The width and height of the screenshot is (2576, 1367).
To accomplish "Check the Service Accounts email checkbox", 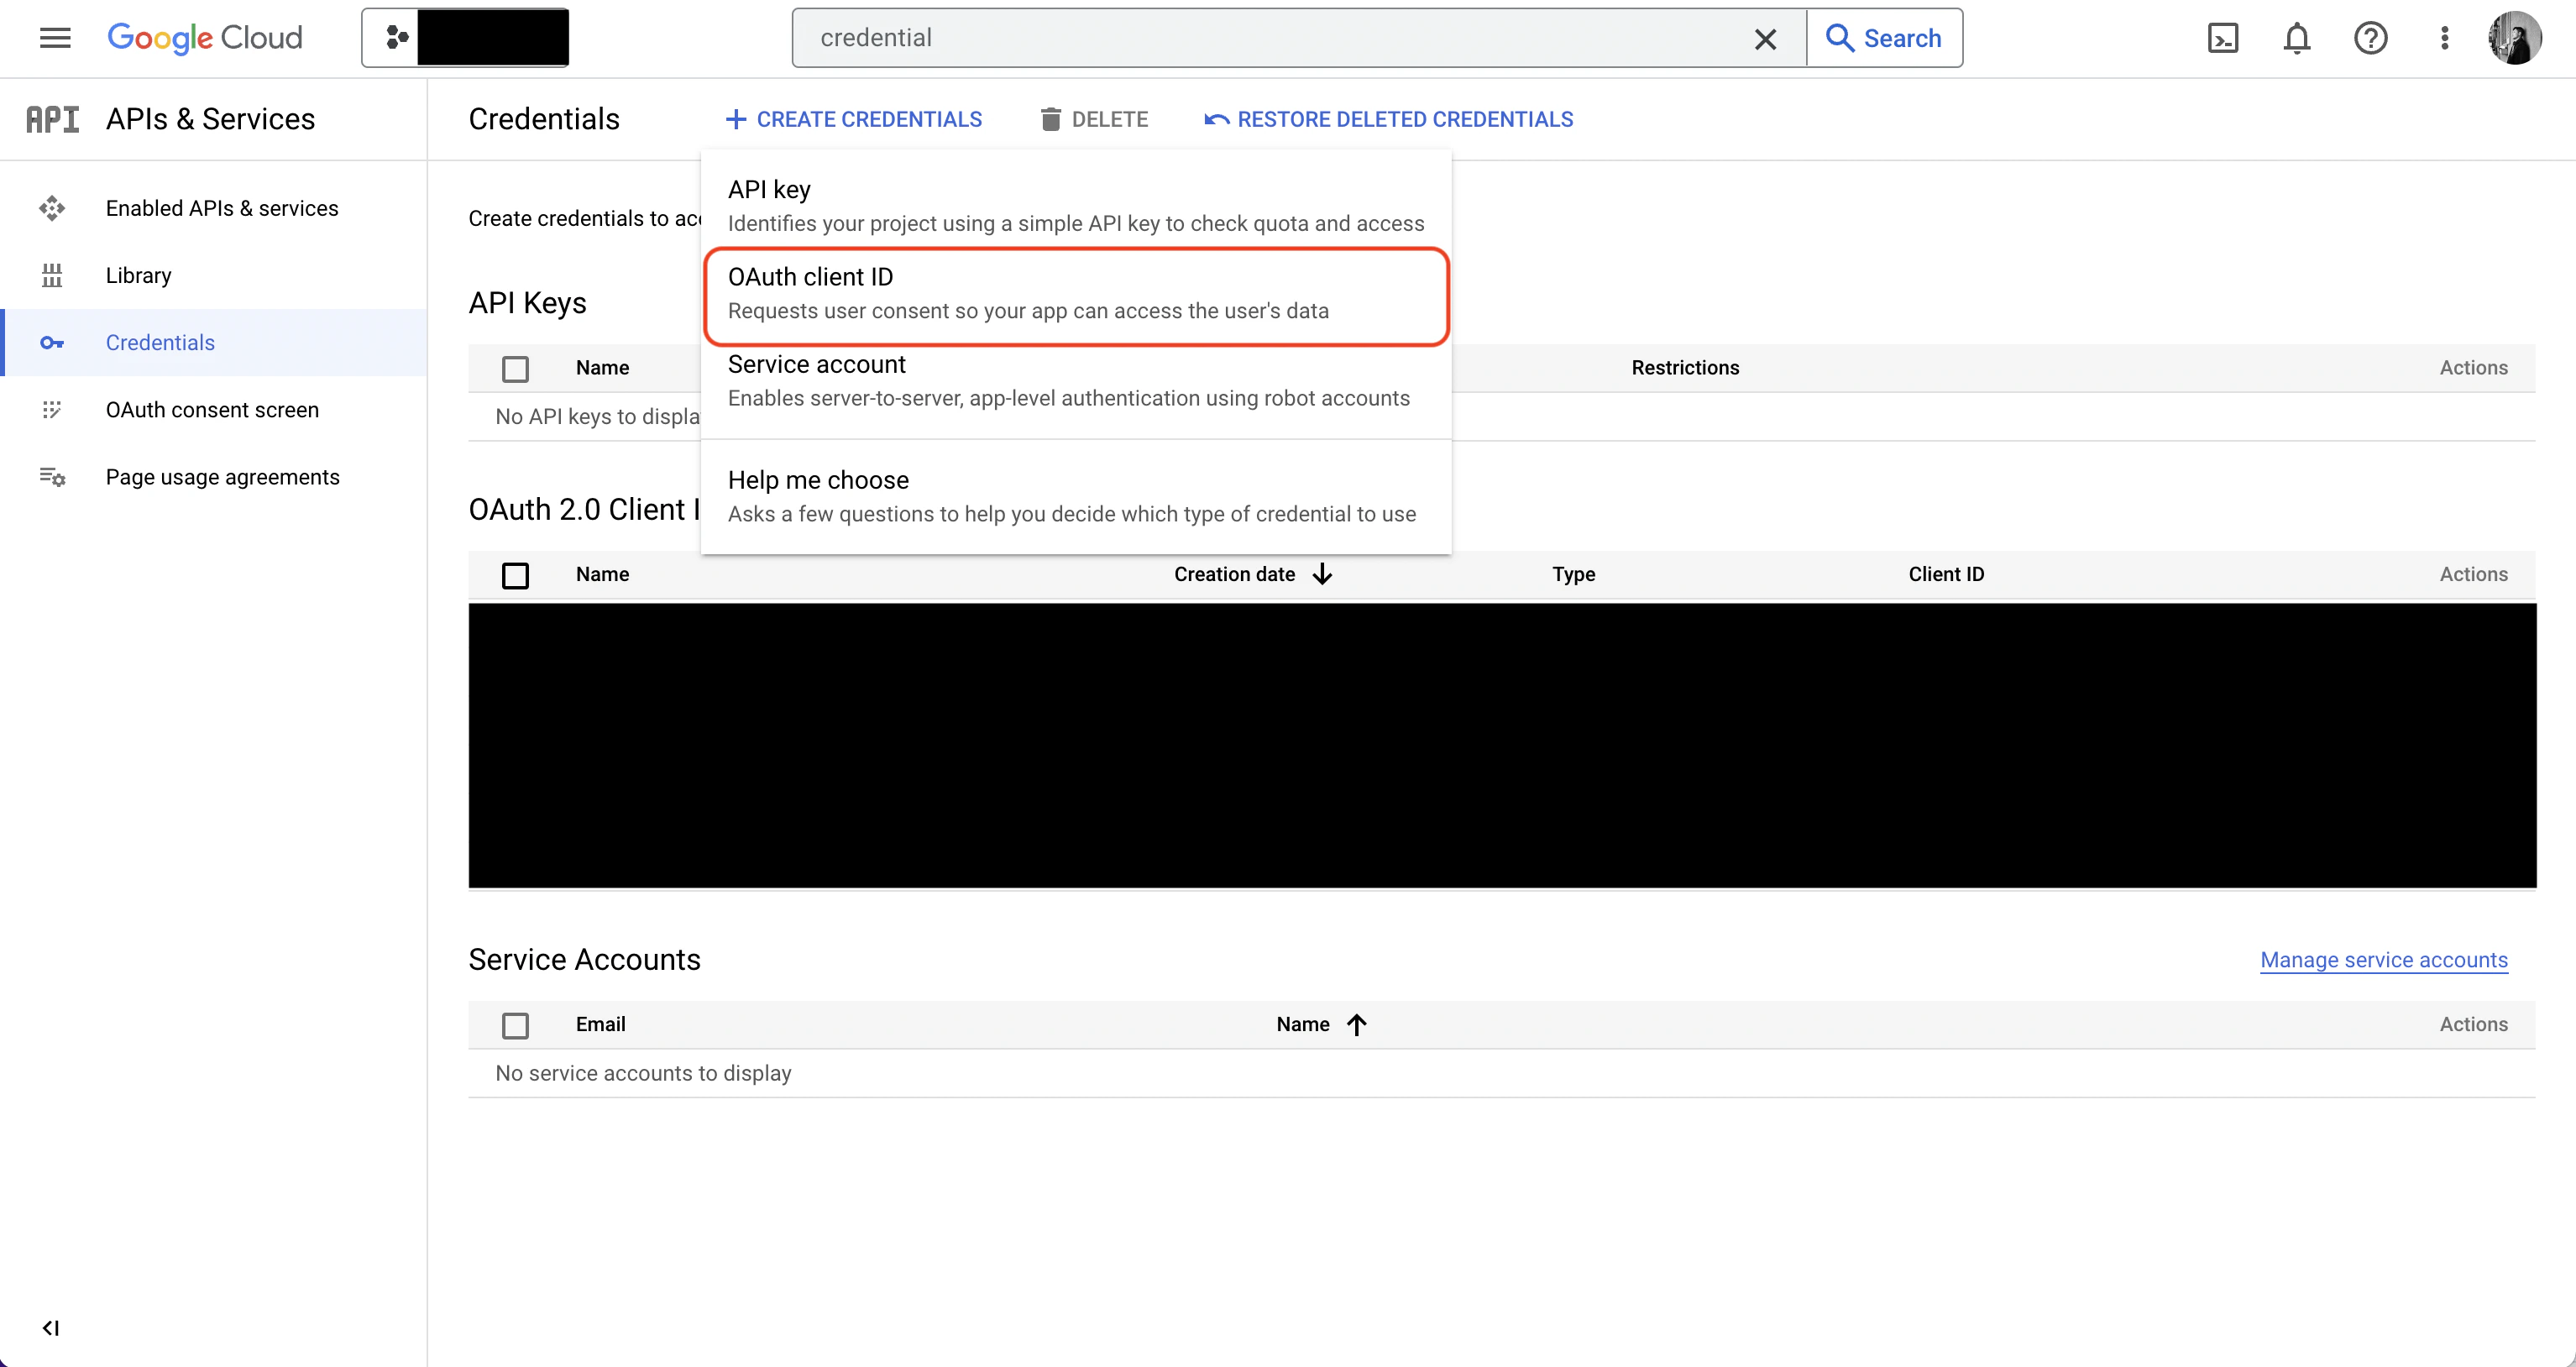I will [515, 1025].
